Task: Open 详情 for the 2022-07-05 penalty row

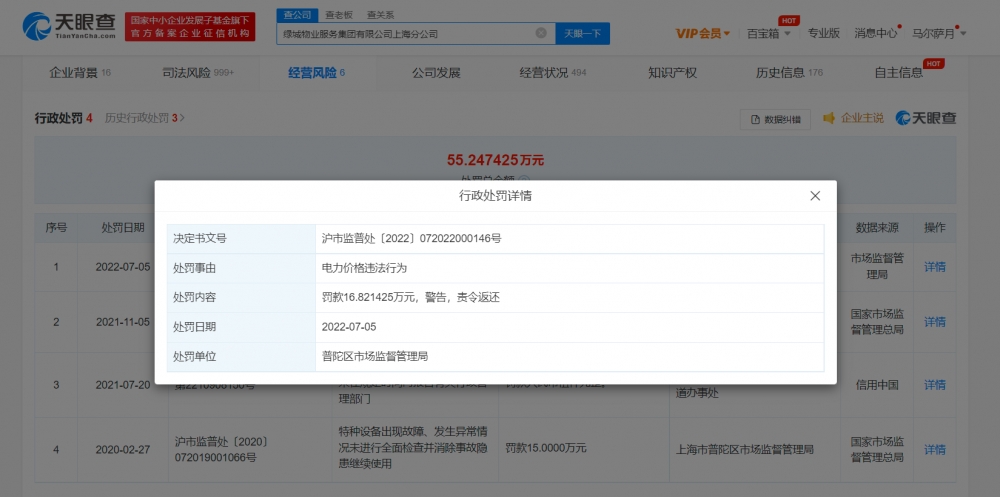Action: (934, 267)
